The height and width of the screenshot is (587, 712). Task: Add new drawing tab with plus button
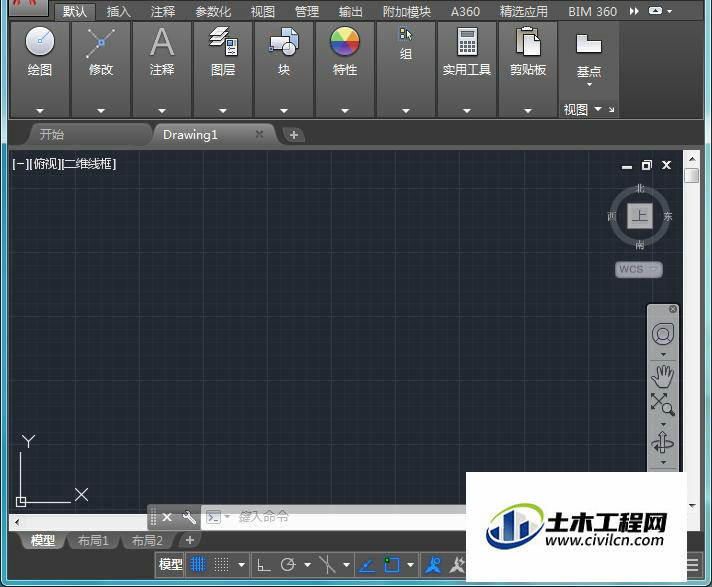pos(294,135)
